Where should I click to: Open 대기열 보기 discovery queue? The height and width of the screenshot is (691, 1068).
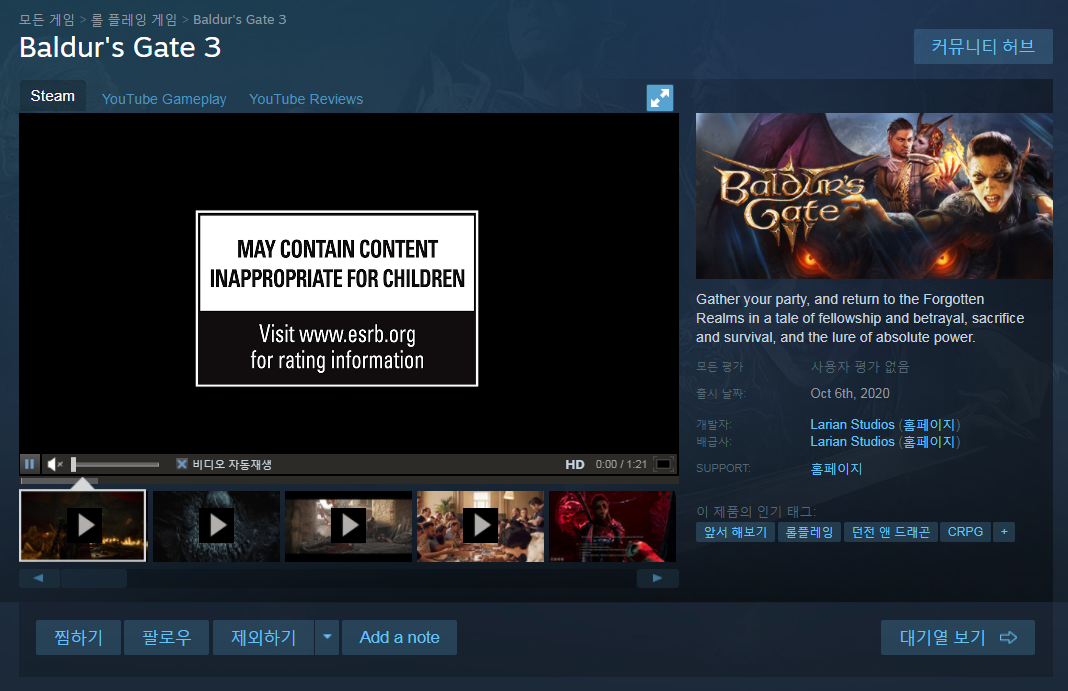(958, 637)
